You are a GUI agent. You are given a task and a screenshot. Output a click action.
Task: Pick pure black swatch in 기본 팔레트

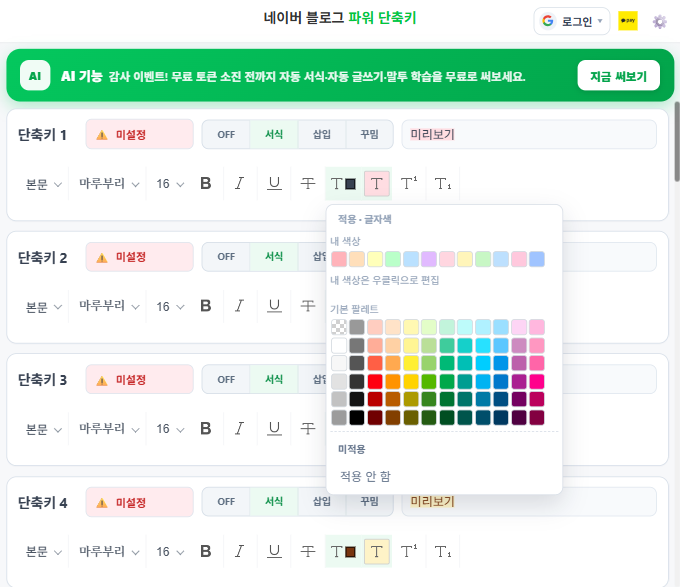pos(357,417)
